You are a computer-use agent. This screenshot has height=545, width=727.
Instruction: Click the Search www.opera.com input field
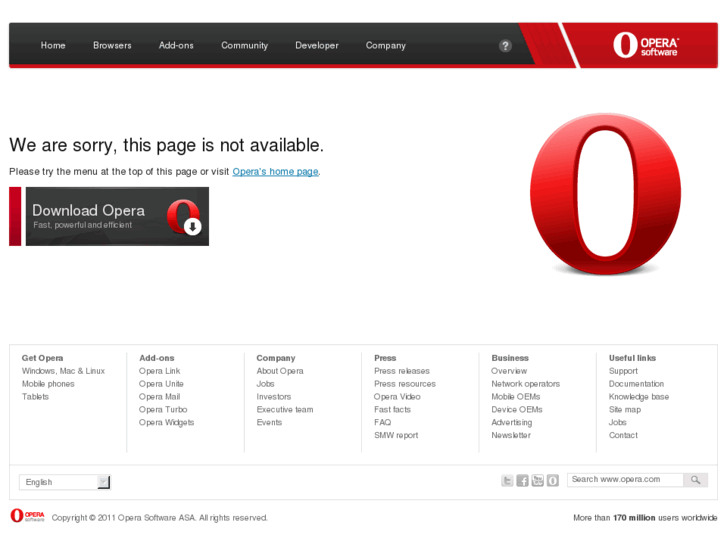625,480
